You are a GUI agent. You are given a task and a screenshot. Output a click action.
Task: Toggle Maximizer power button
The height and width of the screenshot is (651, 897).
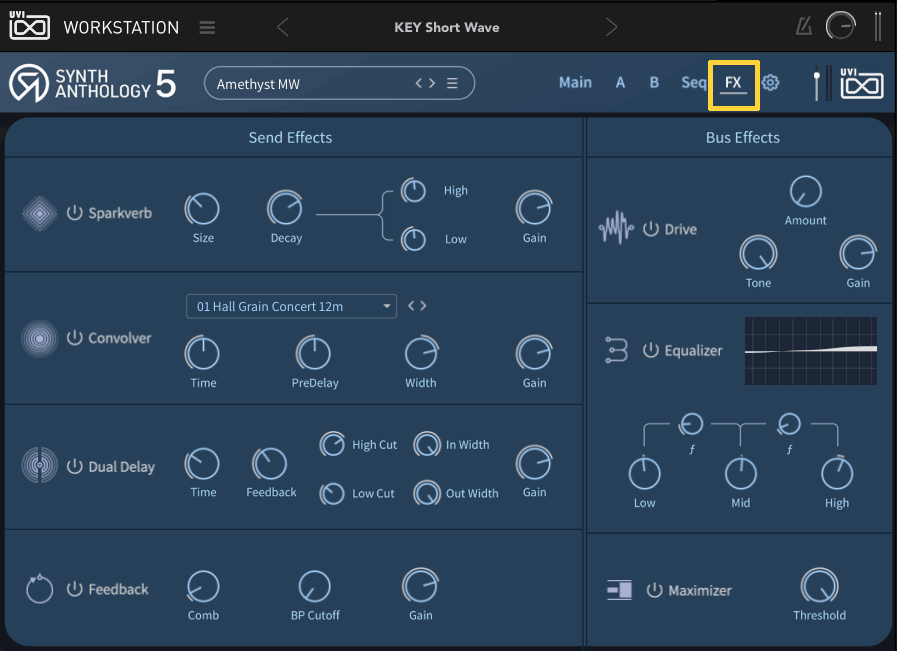[x=654, y=590]
